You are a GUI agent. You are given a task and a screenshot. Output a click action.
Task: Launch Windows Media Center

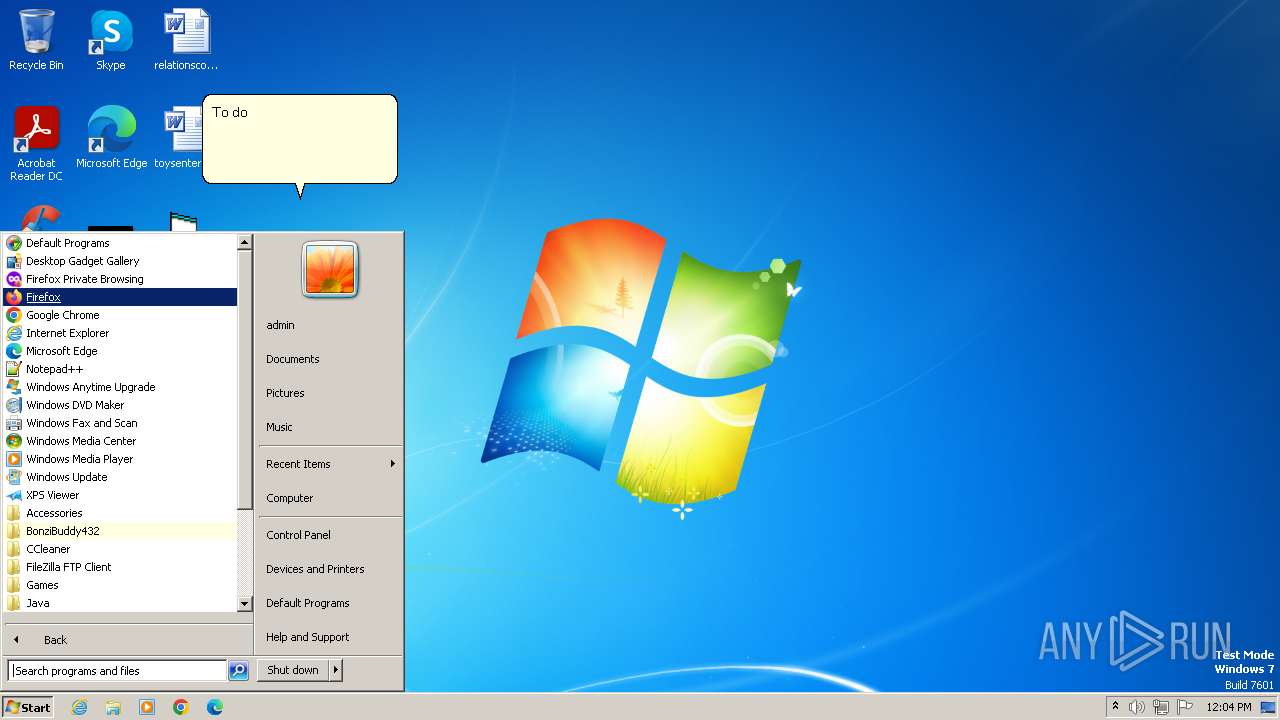tap(120, 441)
